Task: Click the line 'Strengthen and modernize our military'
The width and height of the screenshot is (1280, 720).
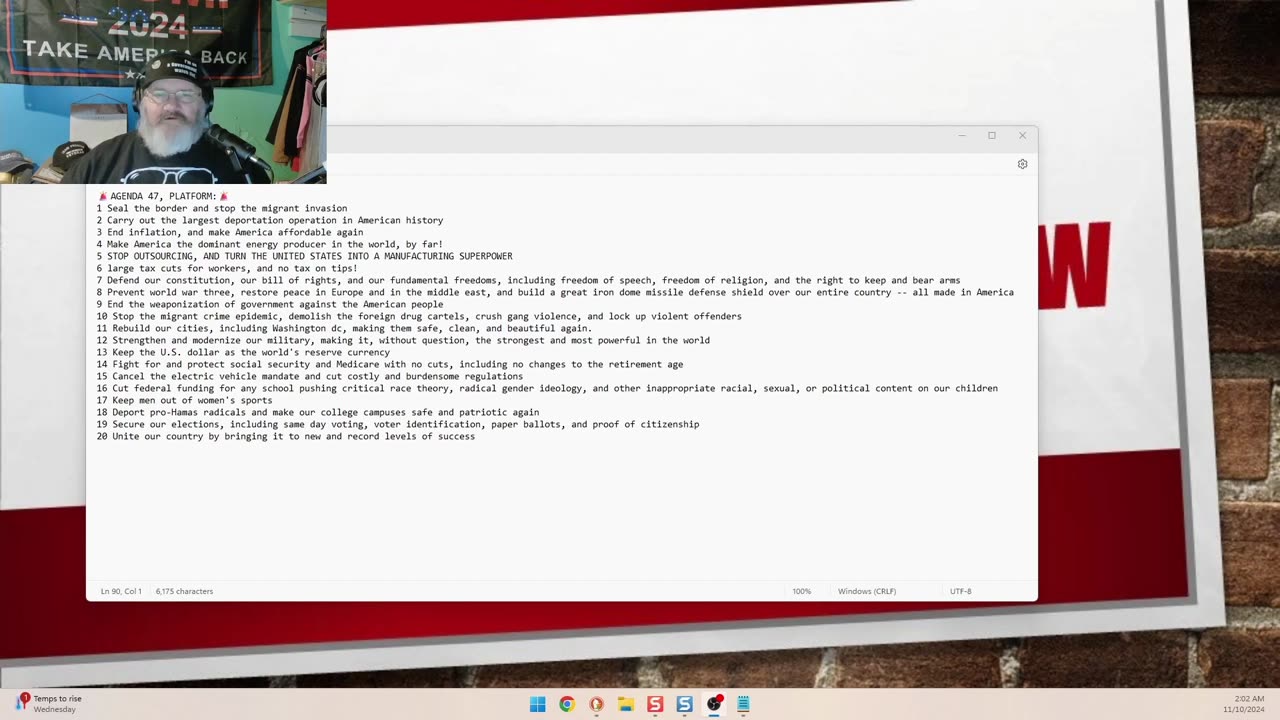Action: click(x=403, y=340)
